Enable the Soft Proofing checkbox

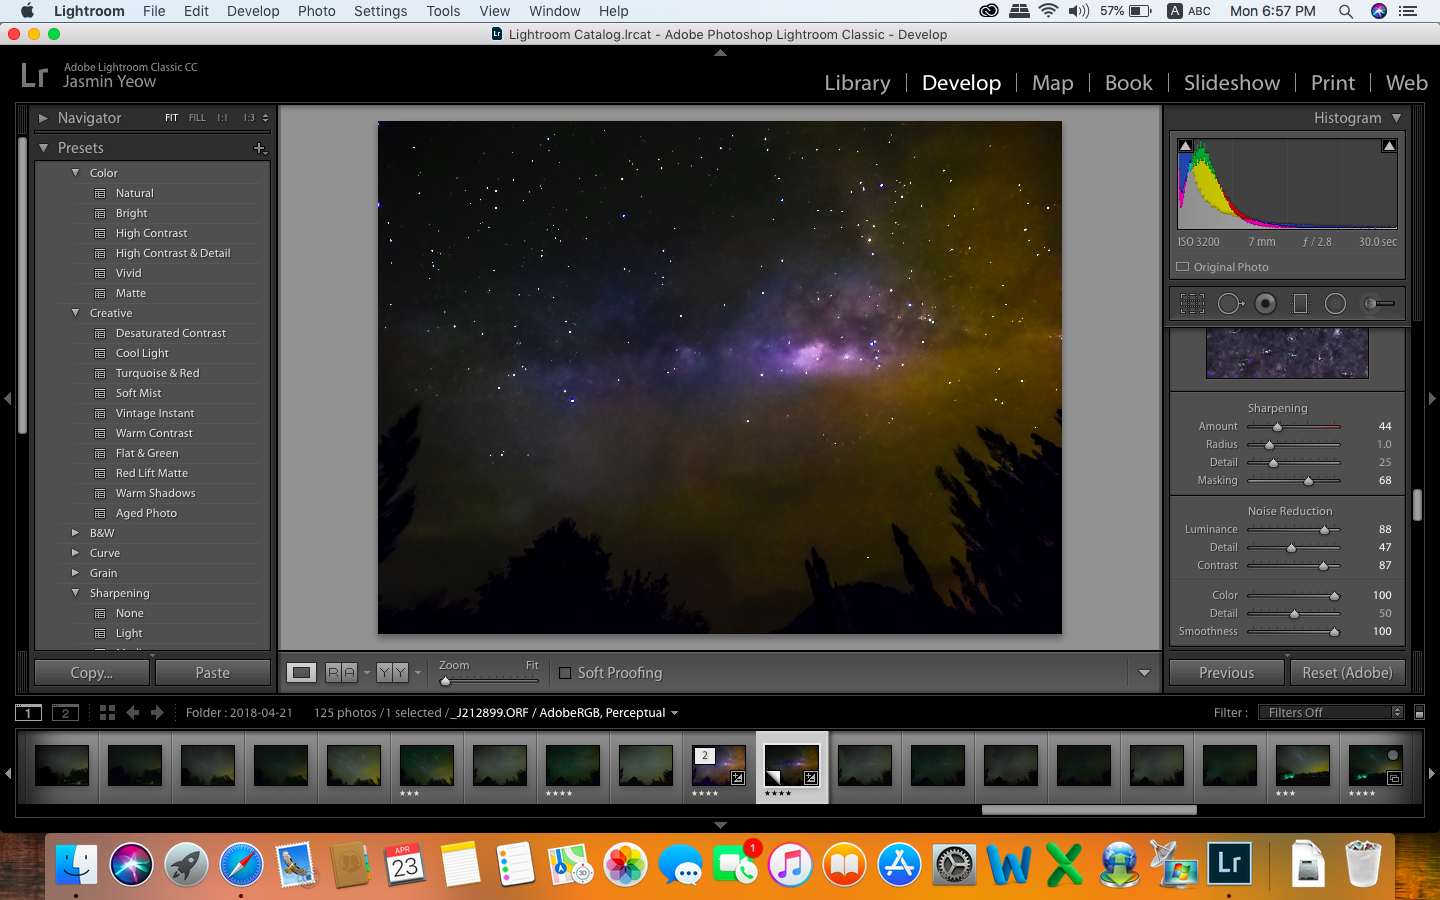click(565, 673)
